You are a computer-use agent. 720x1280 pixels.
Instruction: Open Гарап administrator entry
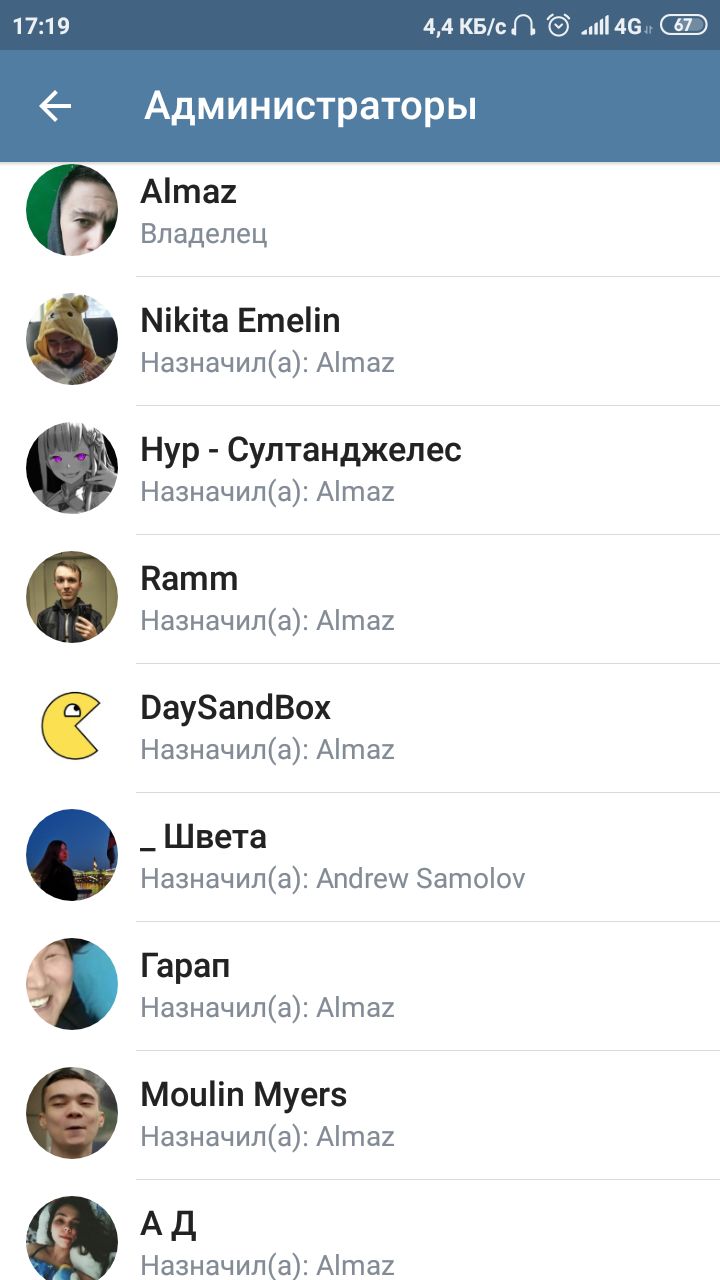(x=360, y=986)
